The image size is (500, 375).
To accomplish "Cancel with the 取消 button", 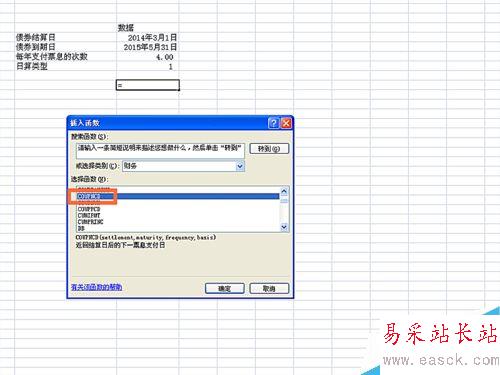I will (269, 288).
